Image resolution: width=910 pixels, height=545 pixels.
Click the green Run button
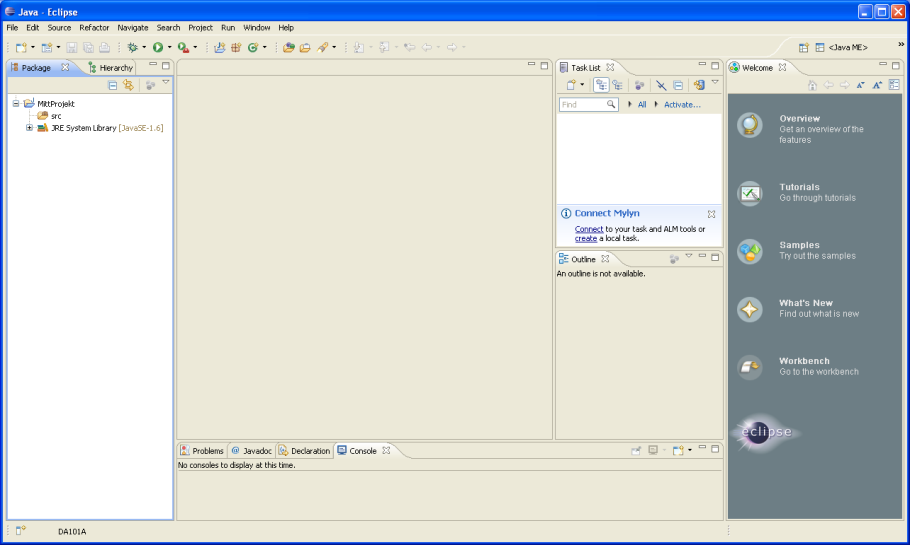[x=158, y=48]
